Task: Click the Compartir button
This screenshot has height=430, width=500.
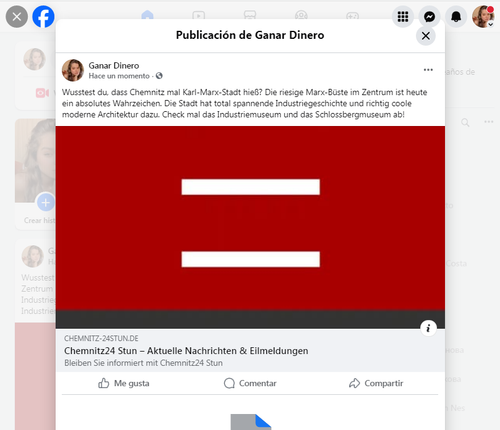Action: [376, 383]
